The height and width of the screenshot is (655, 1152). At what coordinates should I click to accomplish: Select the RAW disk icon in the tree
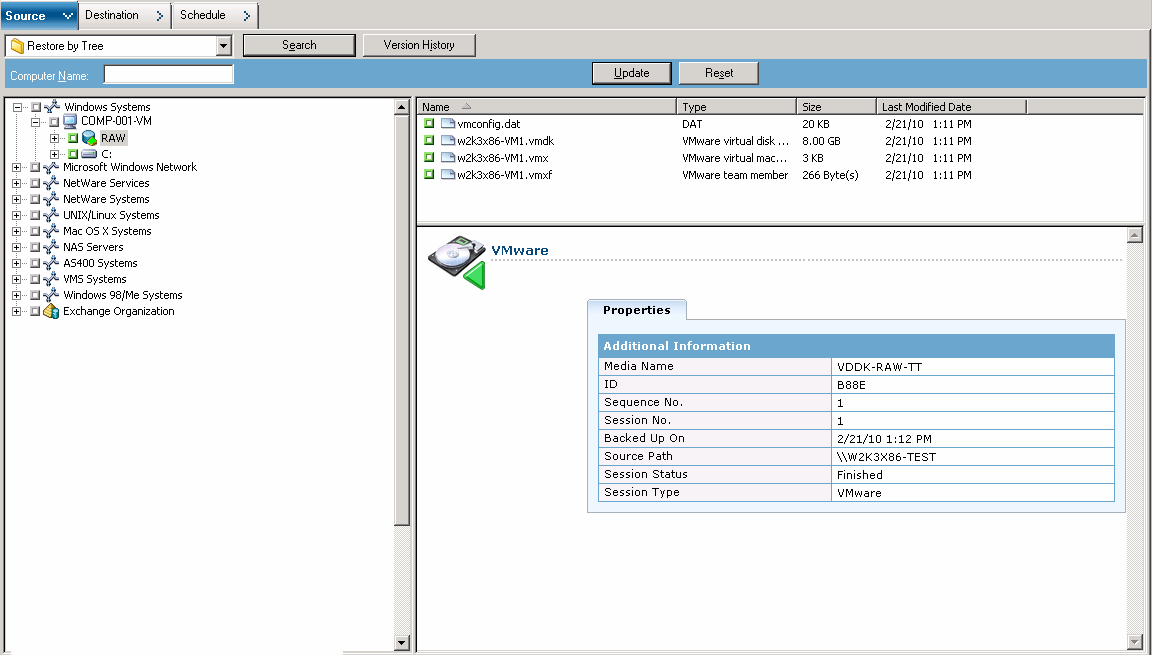point(89,138)
